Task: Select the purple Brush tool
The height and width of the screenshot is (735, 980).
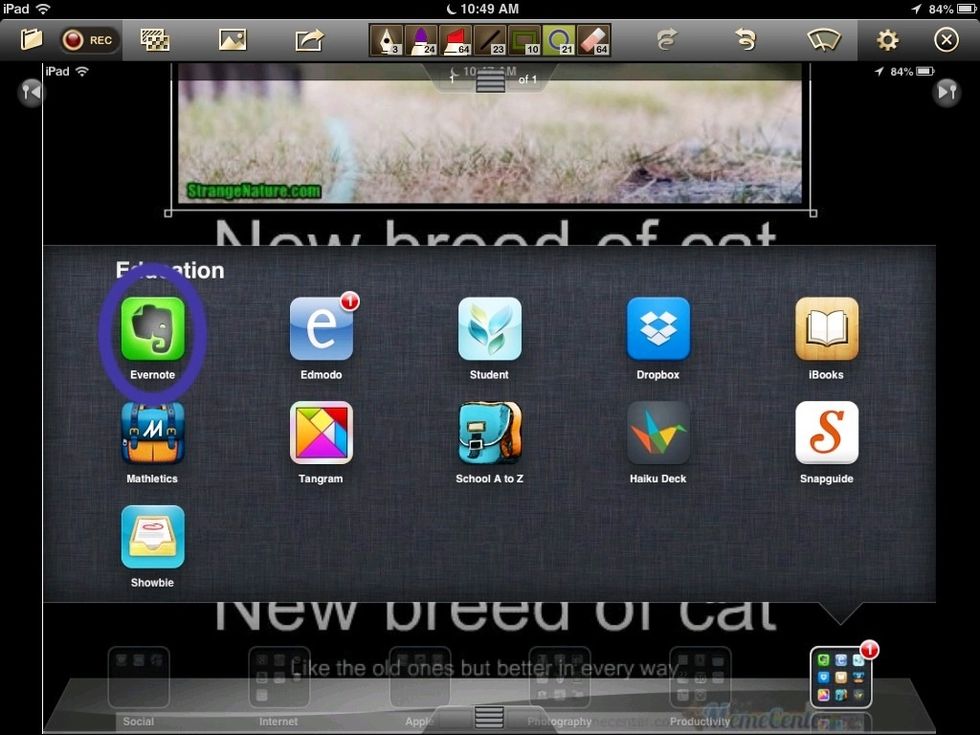Action: 422,40
